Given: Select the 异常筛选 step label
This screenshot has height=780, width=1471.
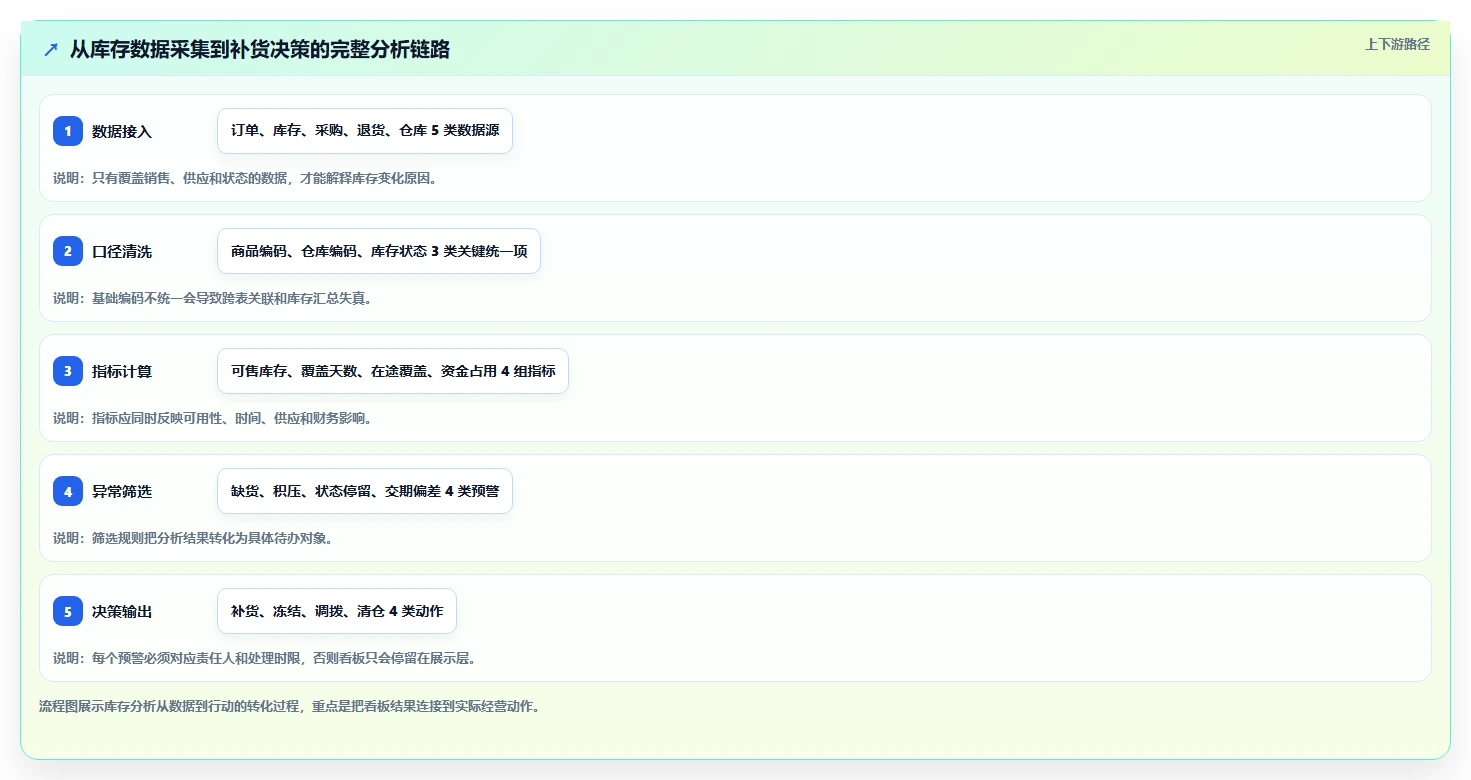Looking at the screenshot, I should [x=122, y=491].
